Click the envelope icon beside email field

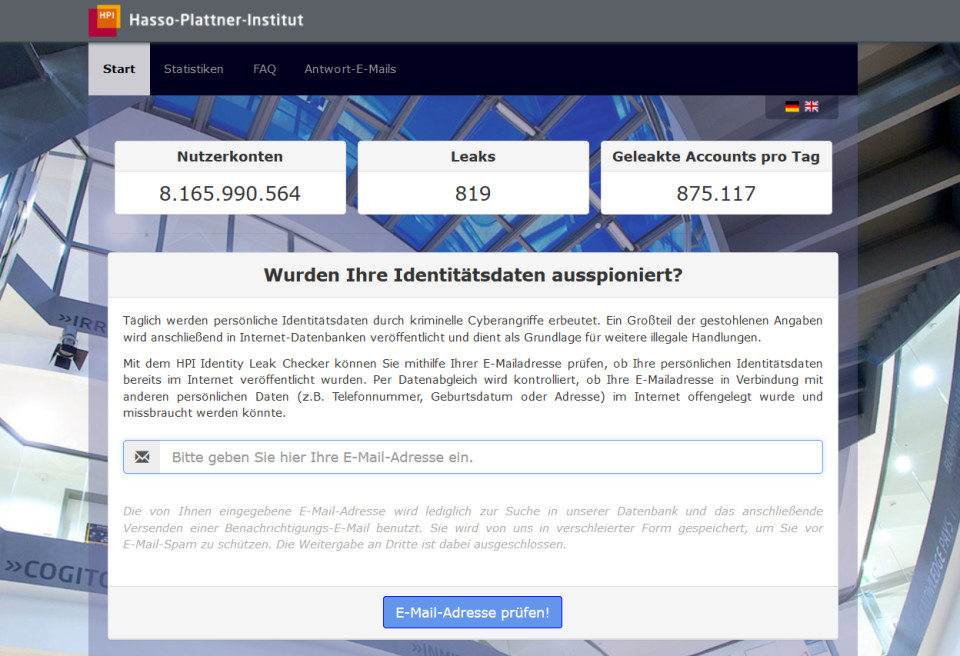tap(142, 457)
